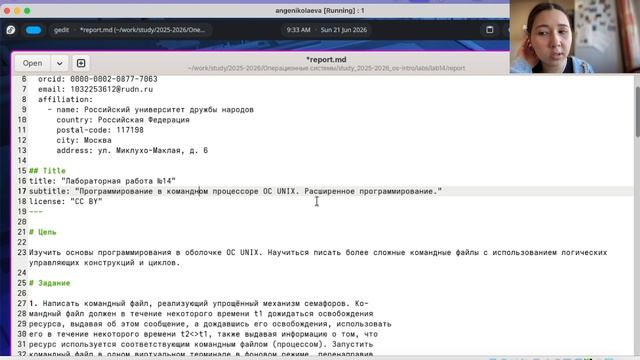Click the '# Цель' heading
This screenshot has height=360, width=640.
(x=42, y=232)
